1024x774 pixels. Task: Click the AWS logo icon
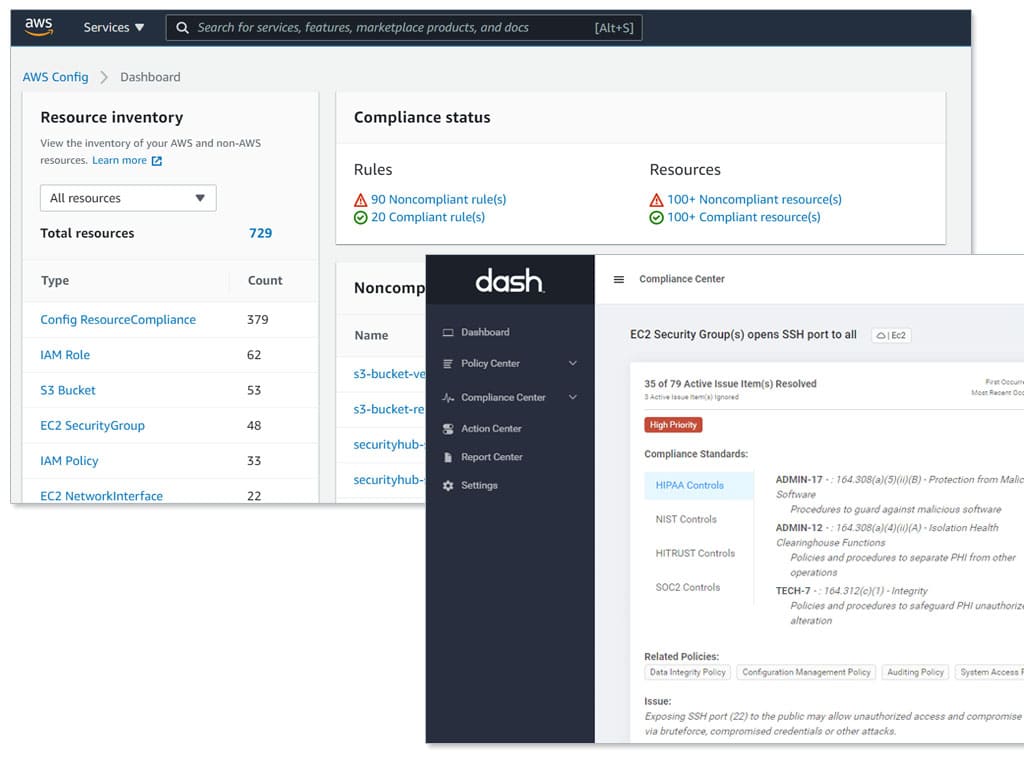[x=39, y=27]
